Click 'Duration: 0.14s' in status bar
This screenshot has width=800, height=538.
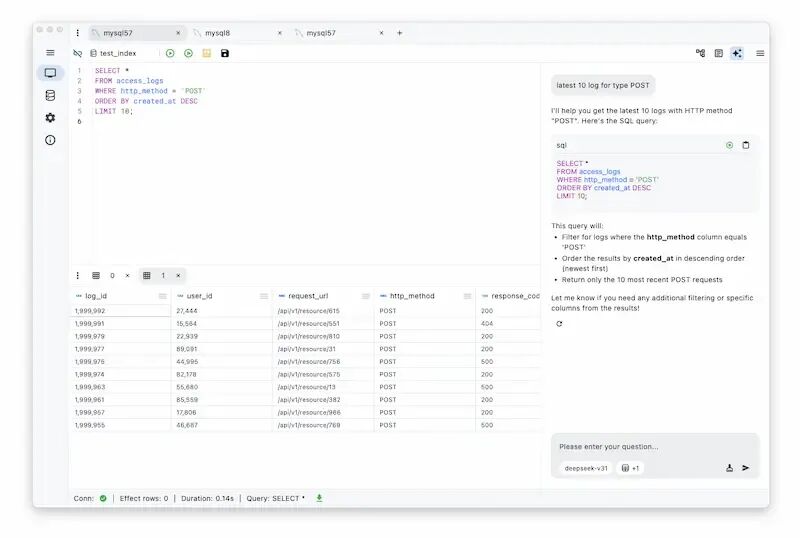[207, 498]
